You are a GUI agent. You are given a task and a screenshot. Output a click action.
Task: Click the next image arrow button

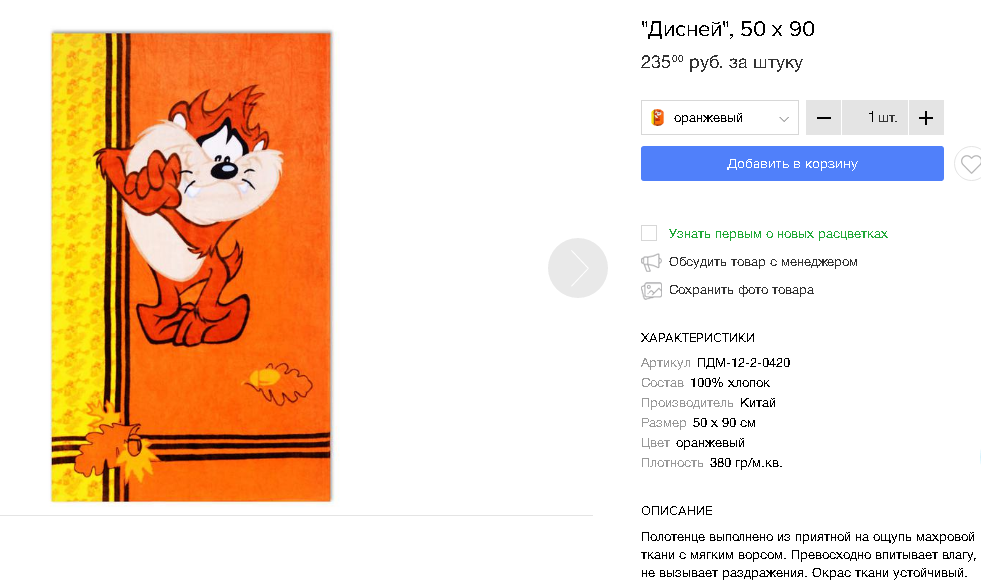point(577,268)
